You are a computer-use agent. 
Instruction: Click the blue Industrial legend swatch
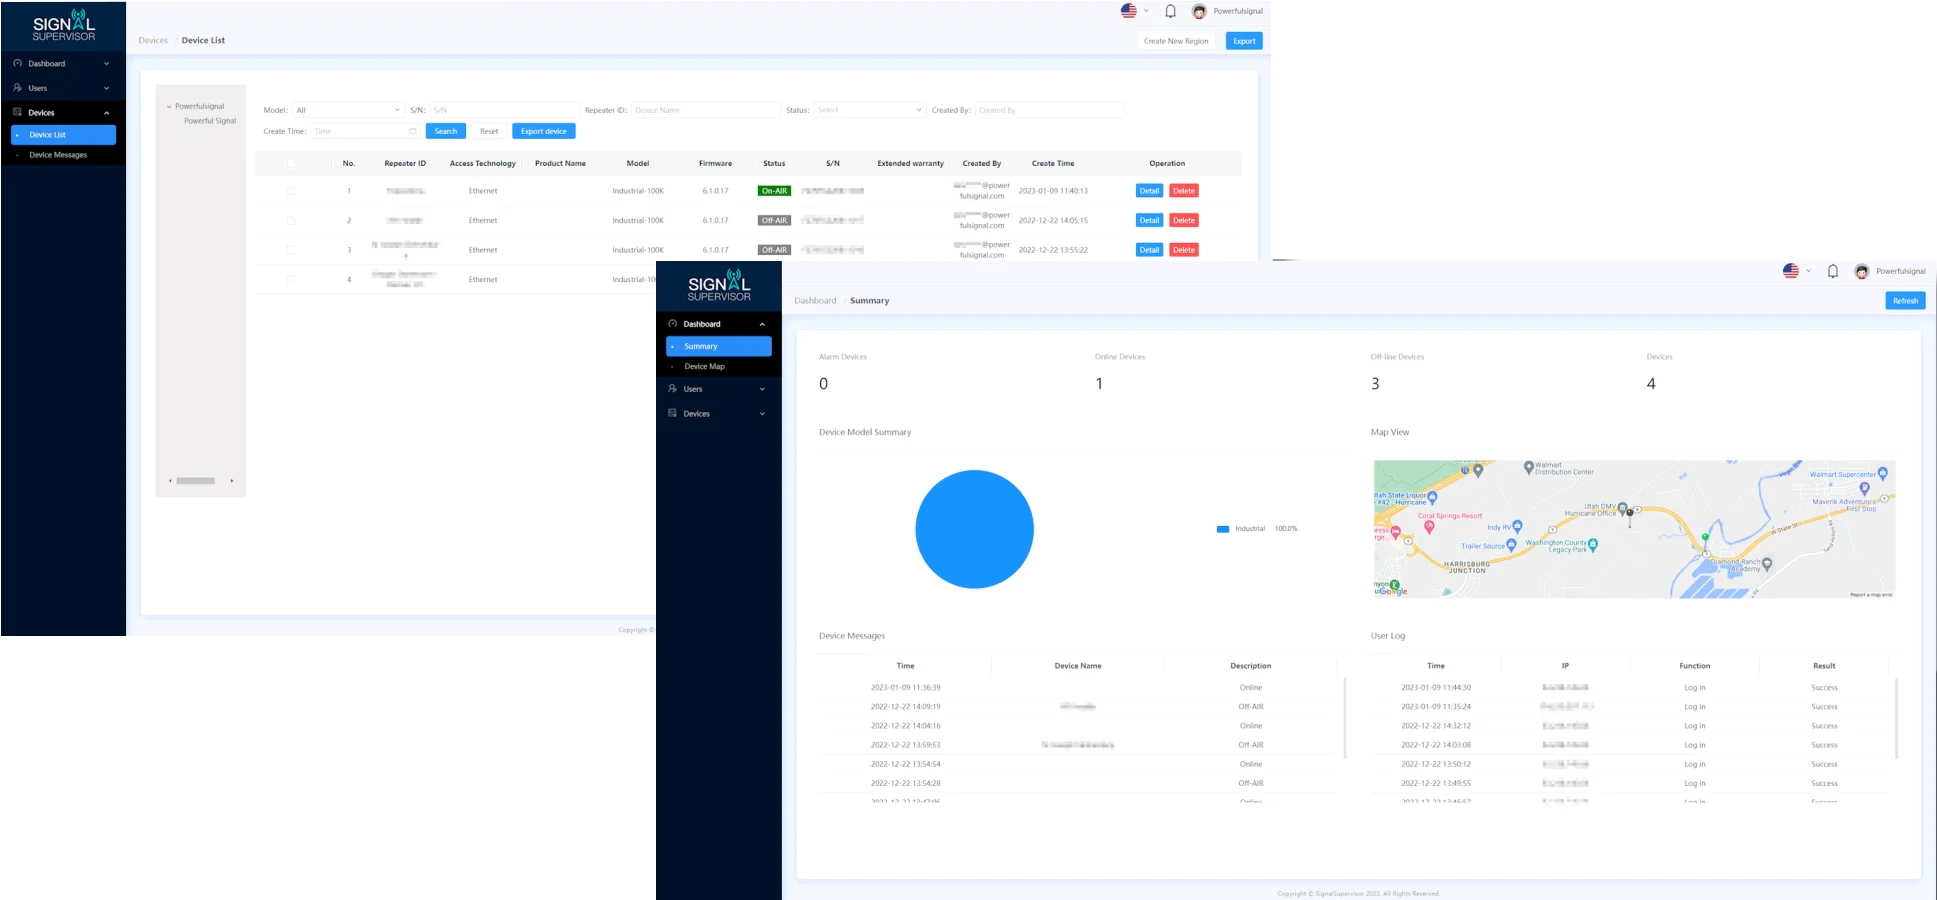(x=1222, y=529)
